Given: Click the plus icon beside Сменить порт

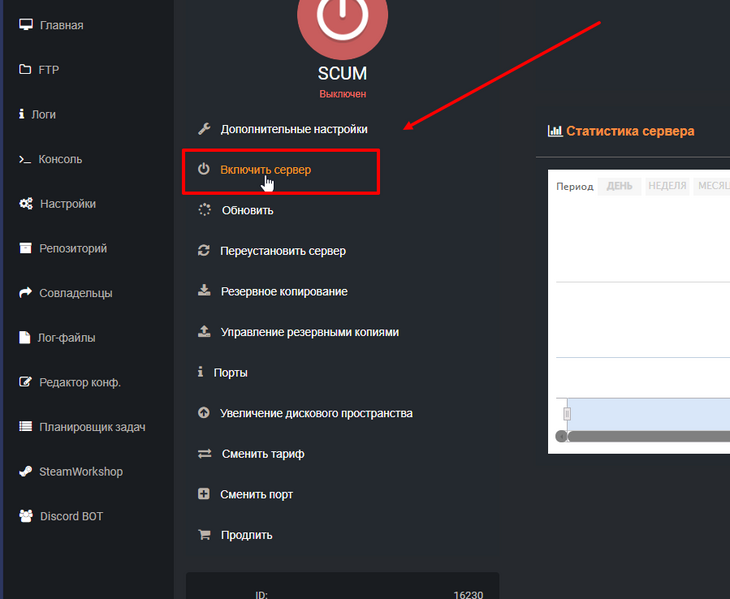Looking at the screenshot, I should point(204,494).
